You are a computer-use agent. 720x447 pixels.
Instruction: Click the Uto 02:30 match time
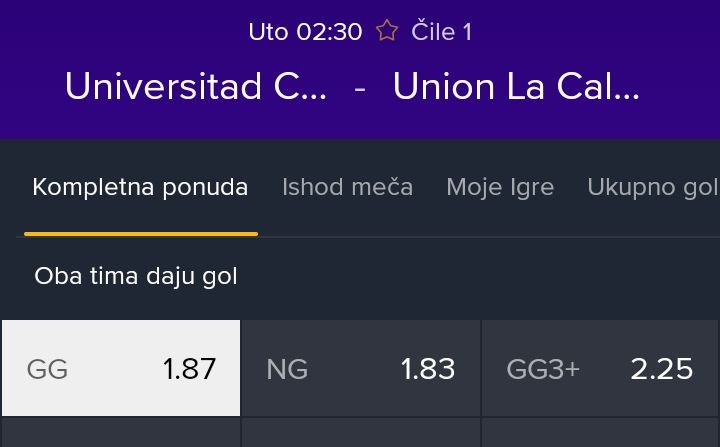(305, 32)
